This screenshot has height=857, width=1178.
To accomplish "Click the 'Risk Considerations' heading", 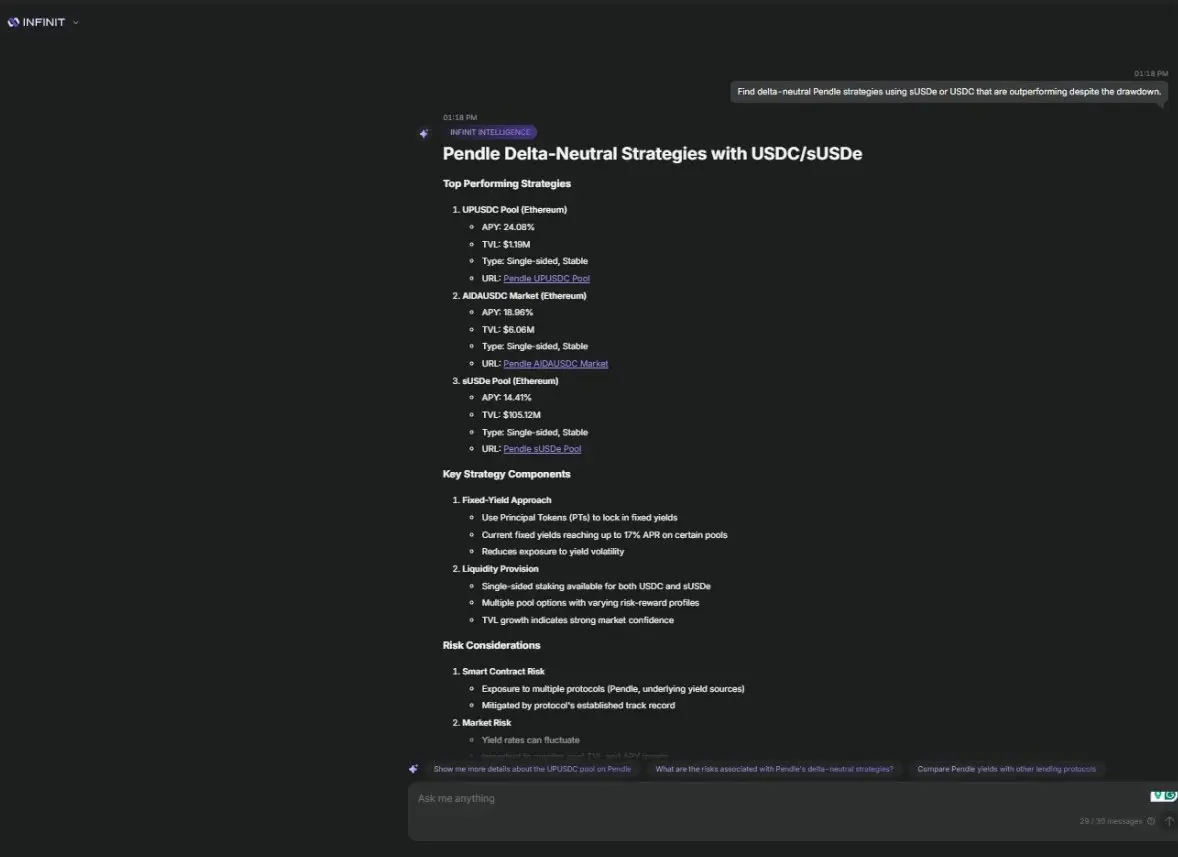I will (491, 645).
